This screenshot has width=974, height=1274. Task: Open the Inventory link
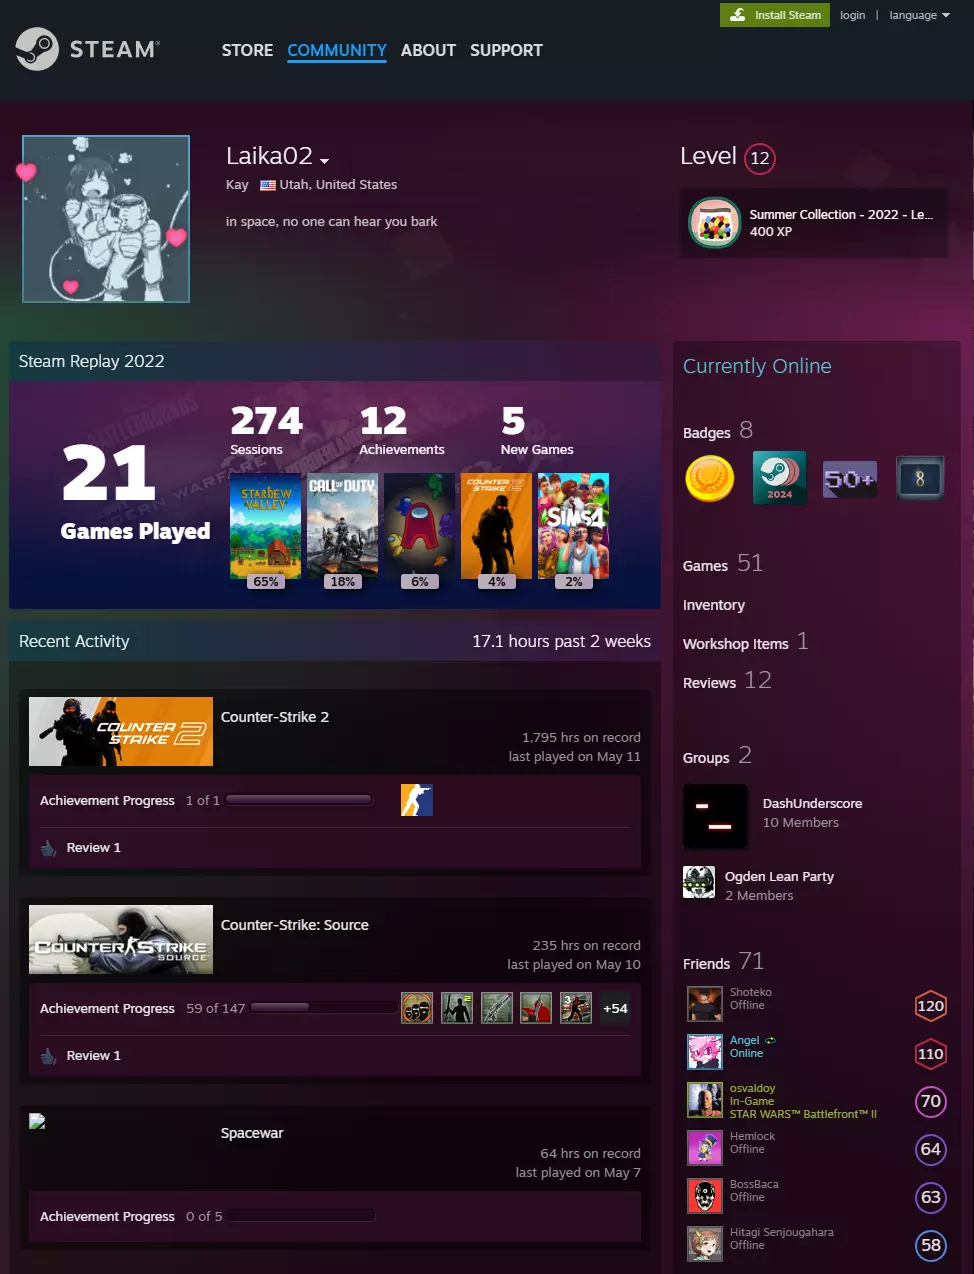(714, 605)
